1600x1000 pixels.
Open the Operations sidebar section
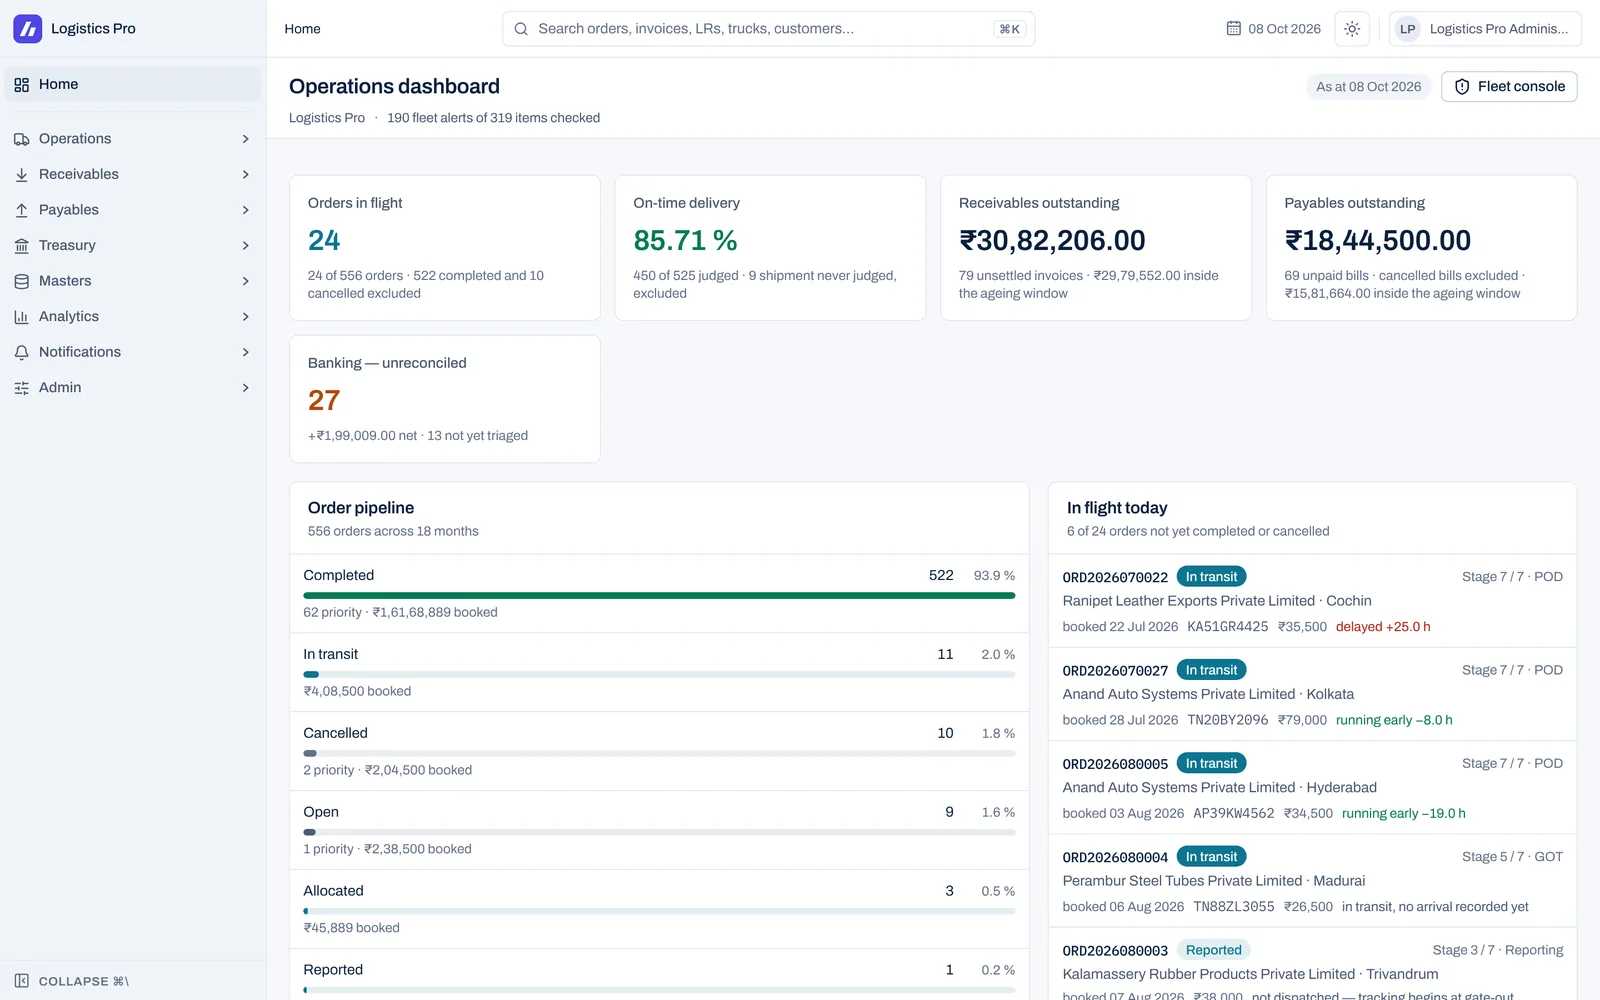point(133,139)
